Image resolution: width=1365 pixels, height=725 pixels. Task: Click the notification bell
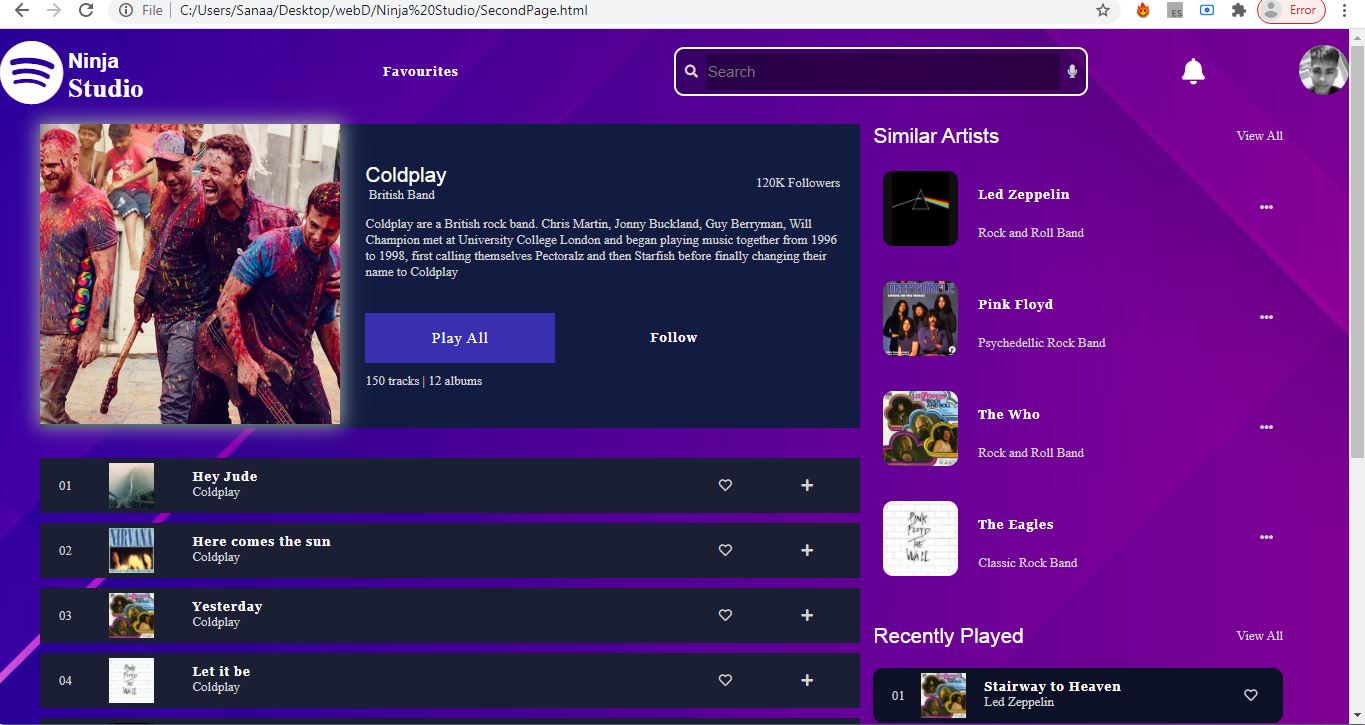(1192, 70)
